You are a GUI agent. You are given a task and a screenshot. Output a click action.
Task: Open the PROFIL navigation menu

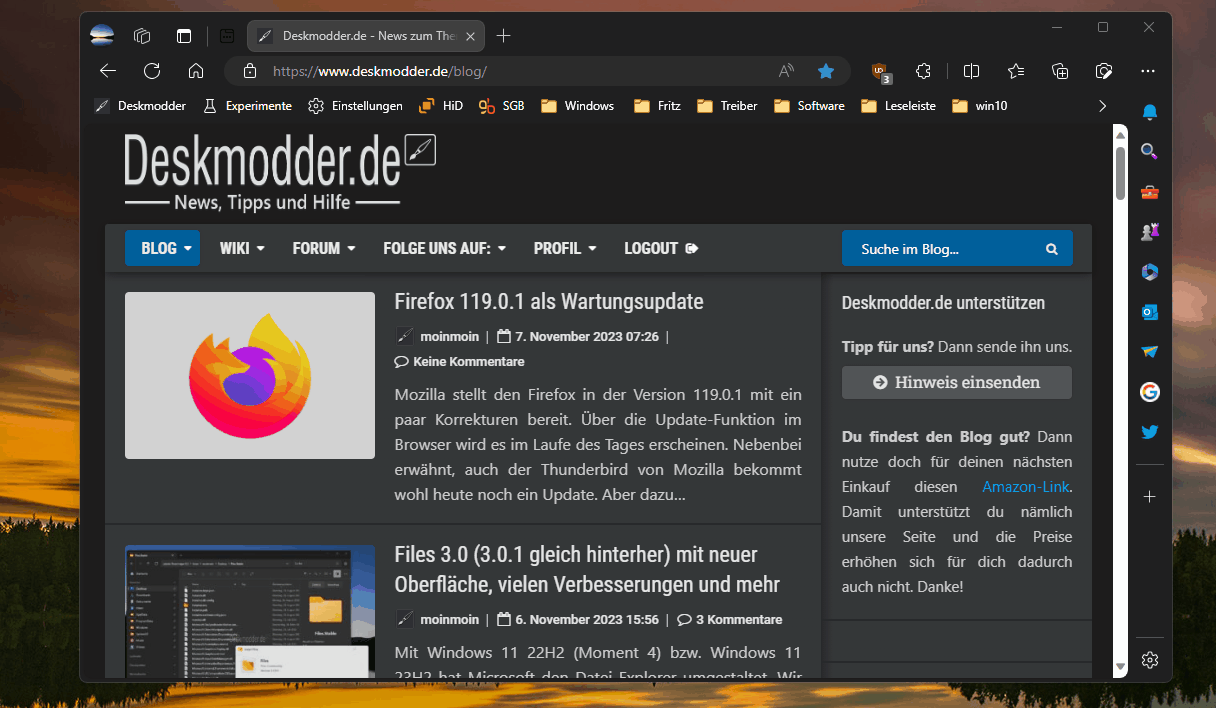pos(565,248)
